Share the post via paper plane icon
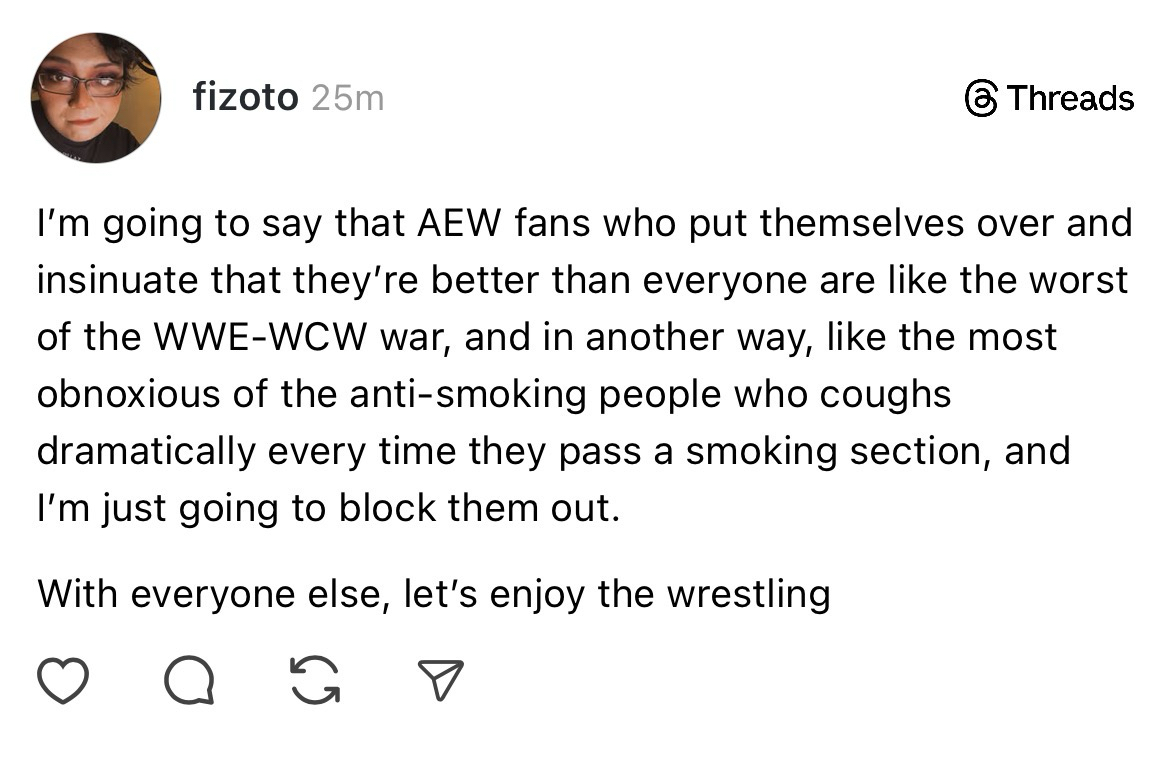Screen dimensions: 1170x762 click(x=439, y=681)
